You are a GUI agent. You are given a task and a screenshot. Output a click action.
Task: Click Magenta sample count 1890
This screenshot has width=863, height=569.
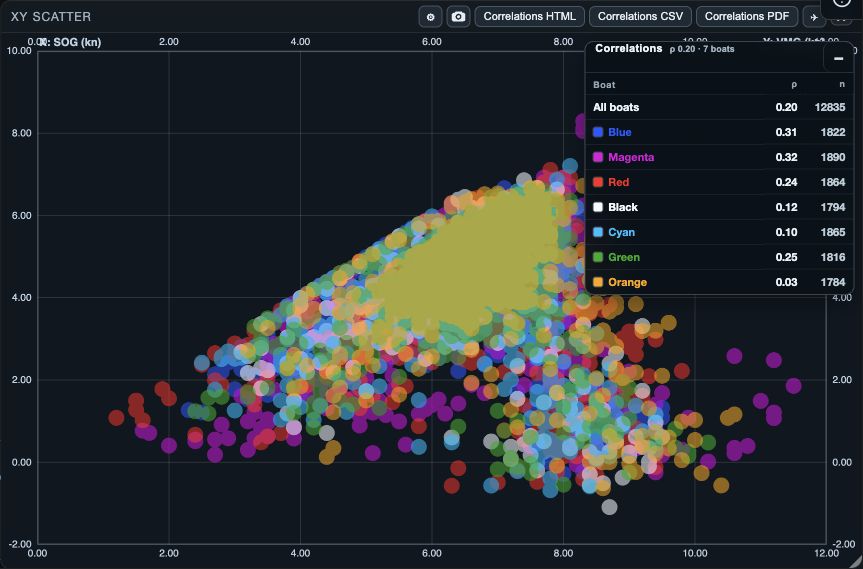click(x=833, y=157)
